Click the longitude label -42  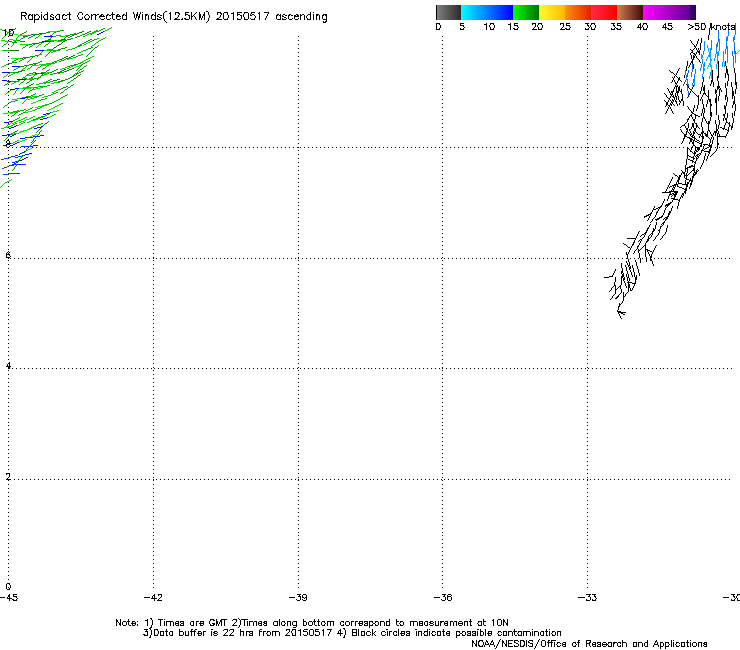[x=153, y=598]
